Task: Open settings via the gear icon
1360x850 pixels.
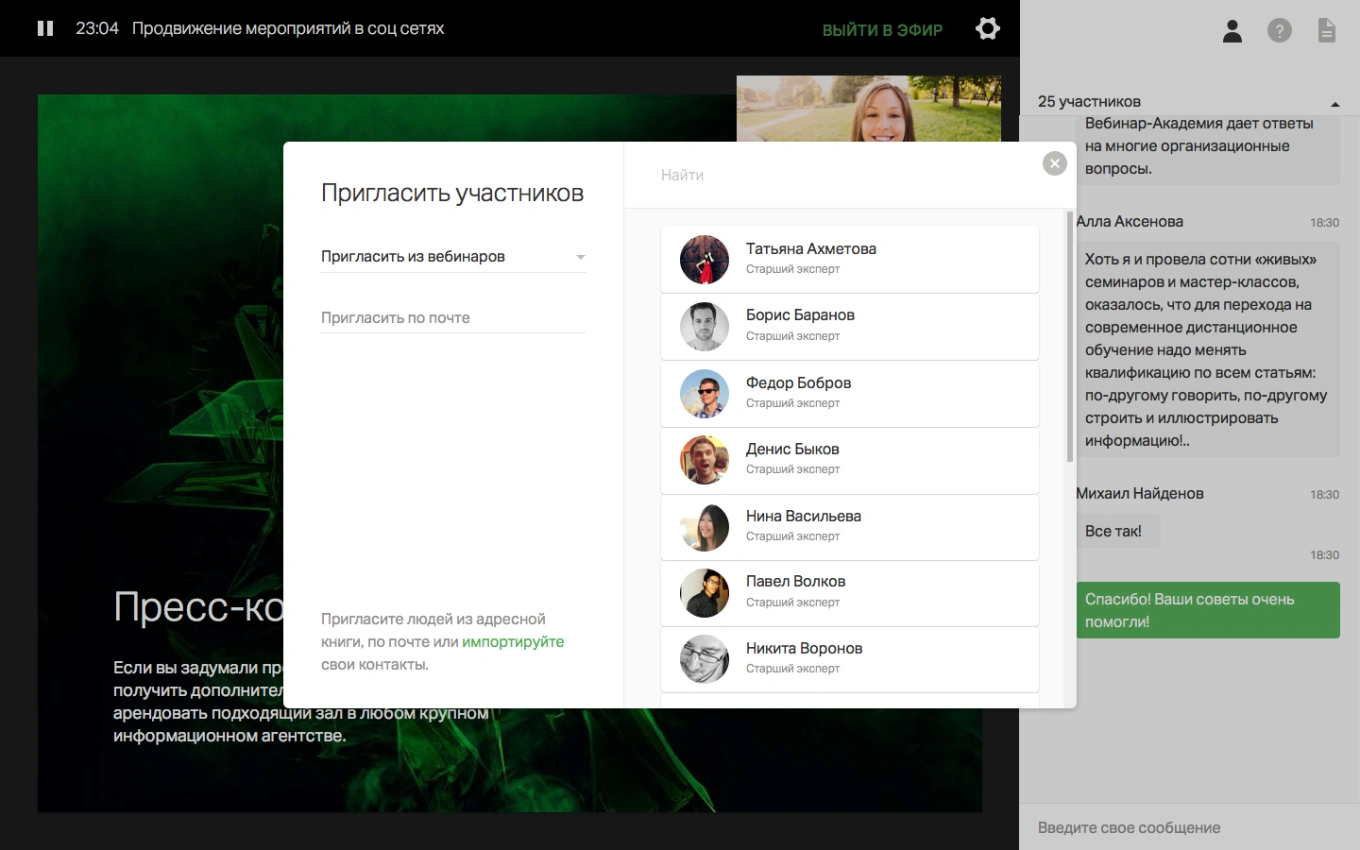Action: tap(987, 28)
